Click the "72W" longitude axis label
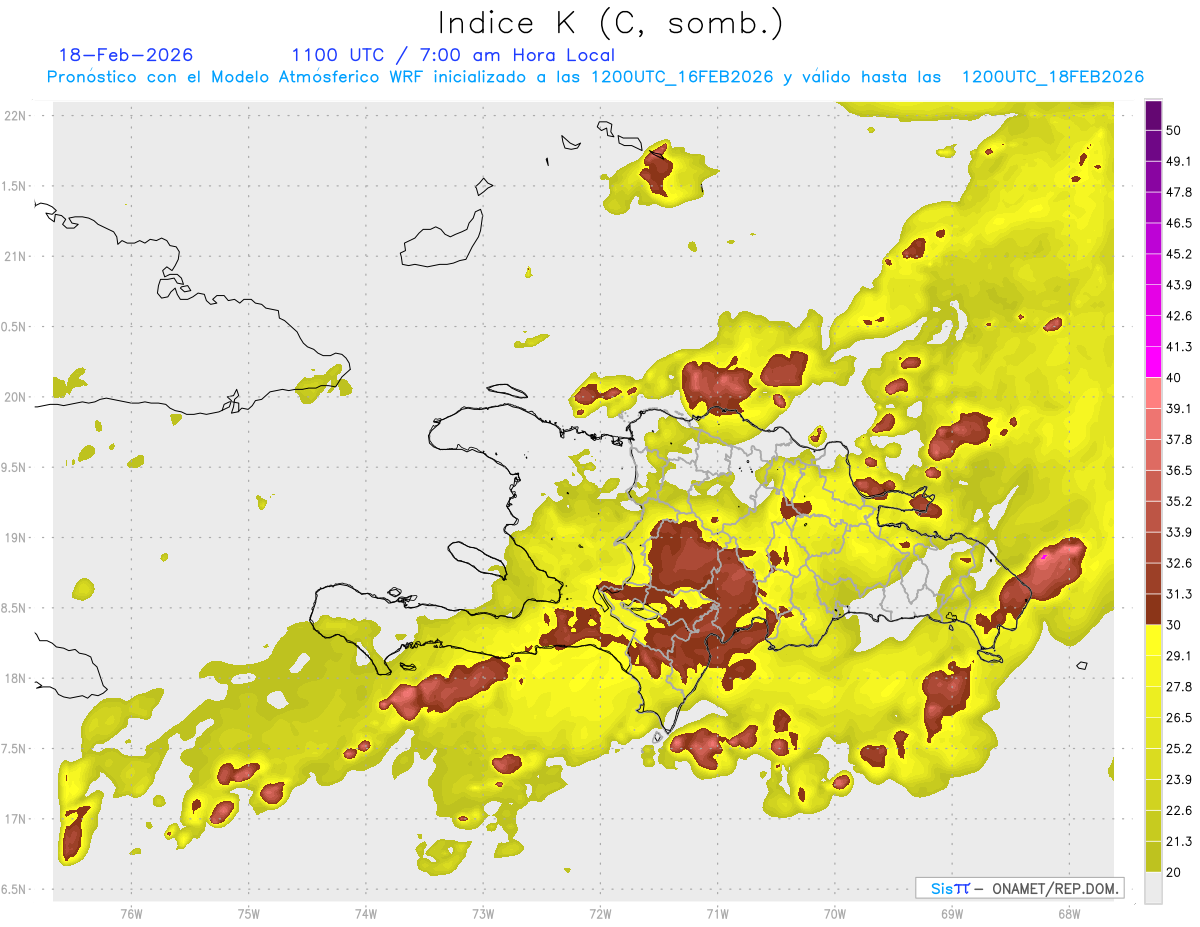 600,914
